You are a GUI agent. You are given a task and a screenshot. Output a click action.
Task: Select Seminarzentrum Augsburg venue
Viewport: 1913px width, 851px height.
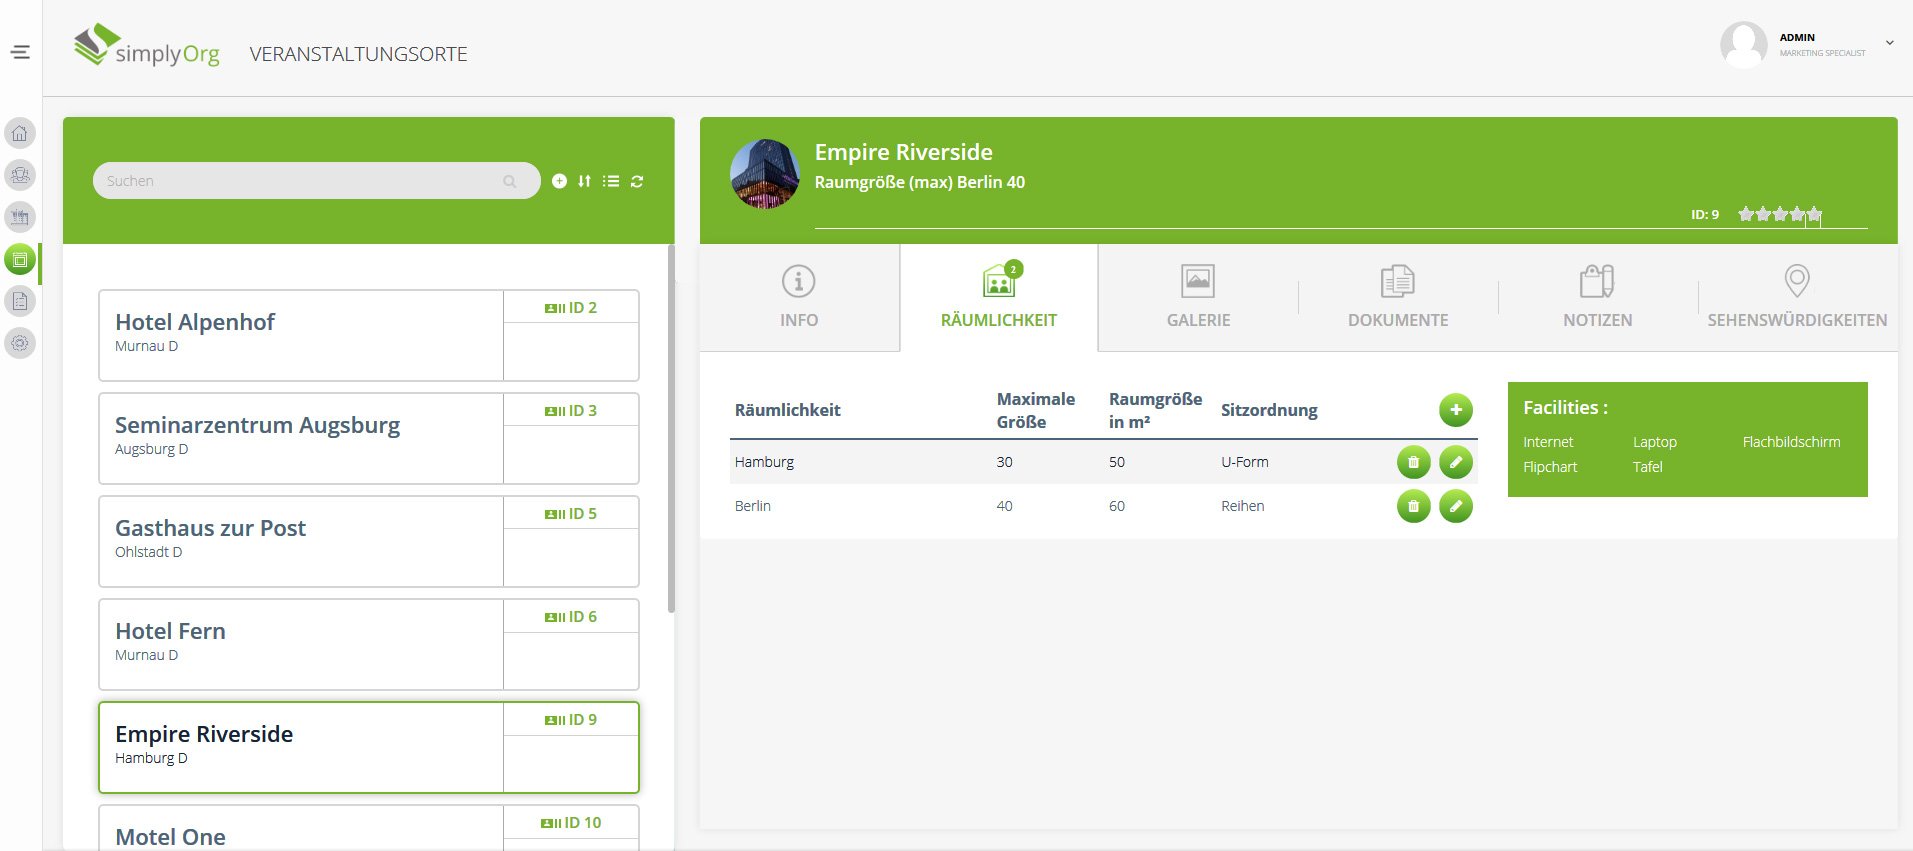[369, 439]
